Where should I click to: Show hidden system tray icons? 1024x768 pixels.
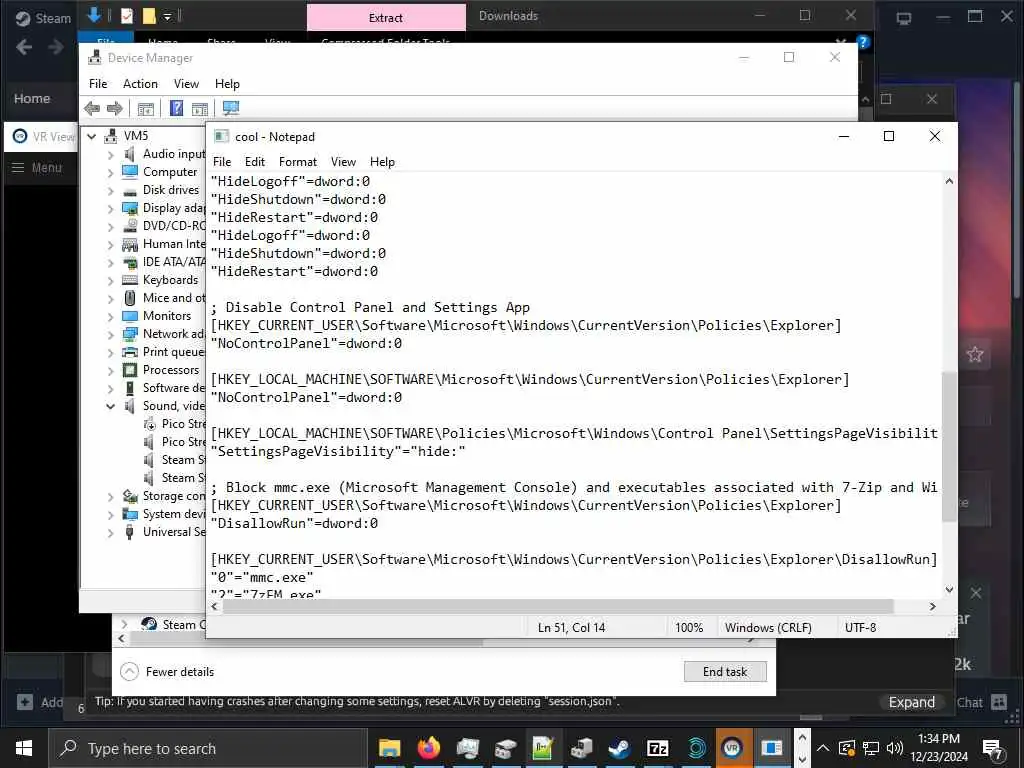tap(823, 748)
